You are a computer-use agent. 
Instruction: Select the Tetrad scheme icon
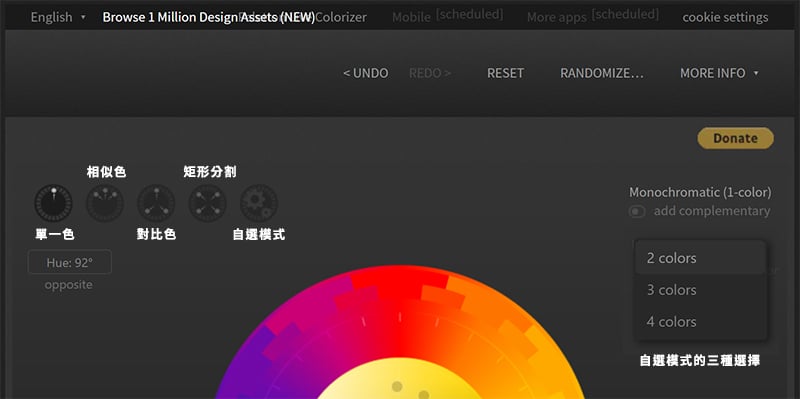[x=208, y=203]
